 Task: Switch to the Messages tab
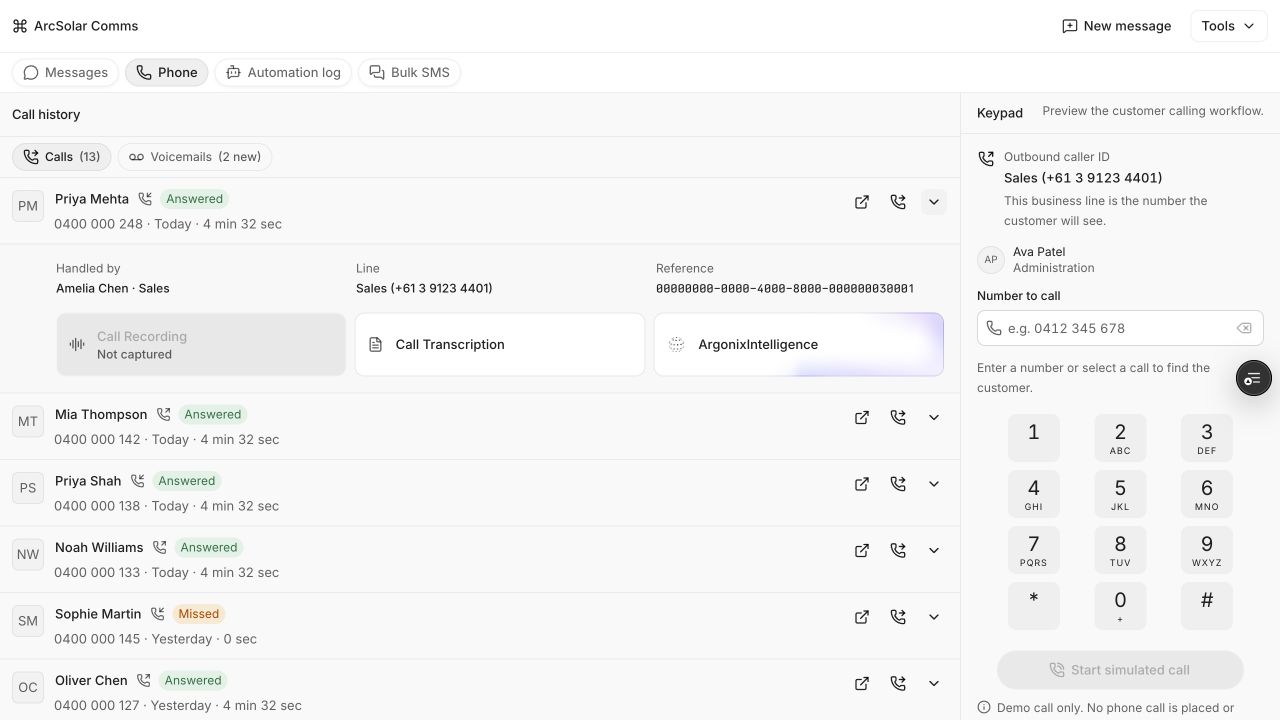[66, 73]
